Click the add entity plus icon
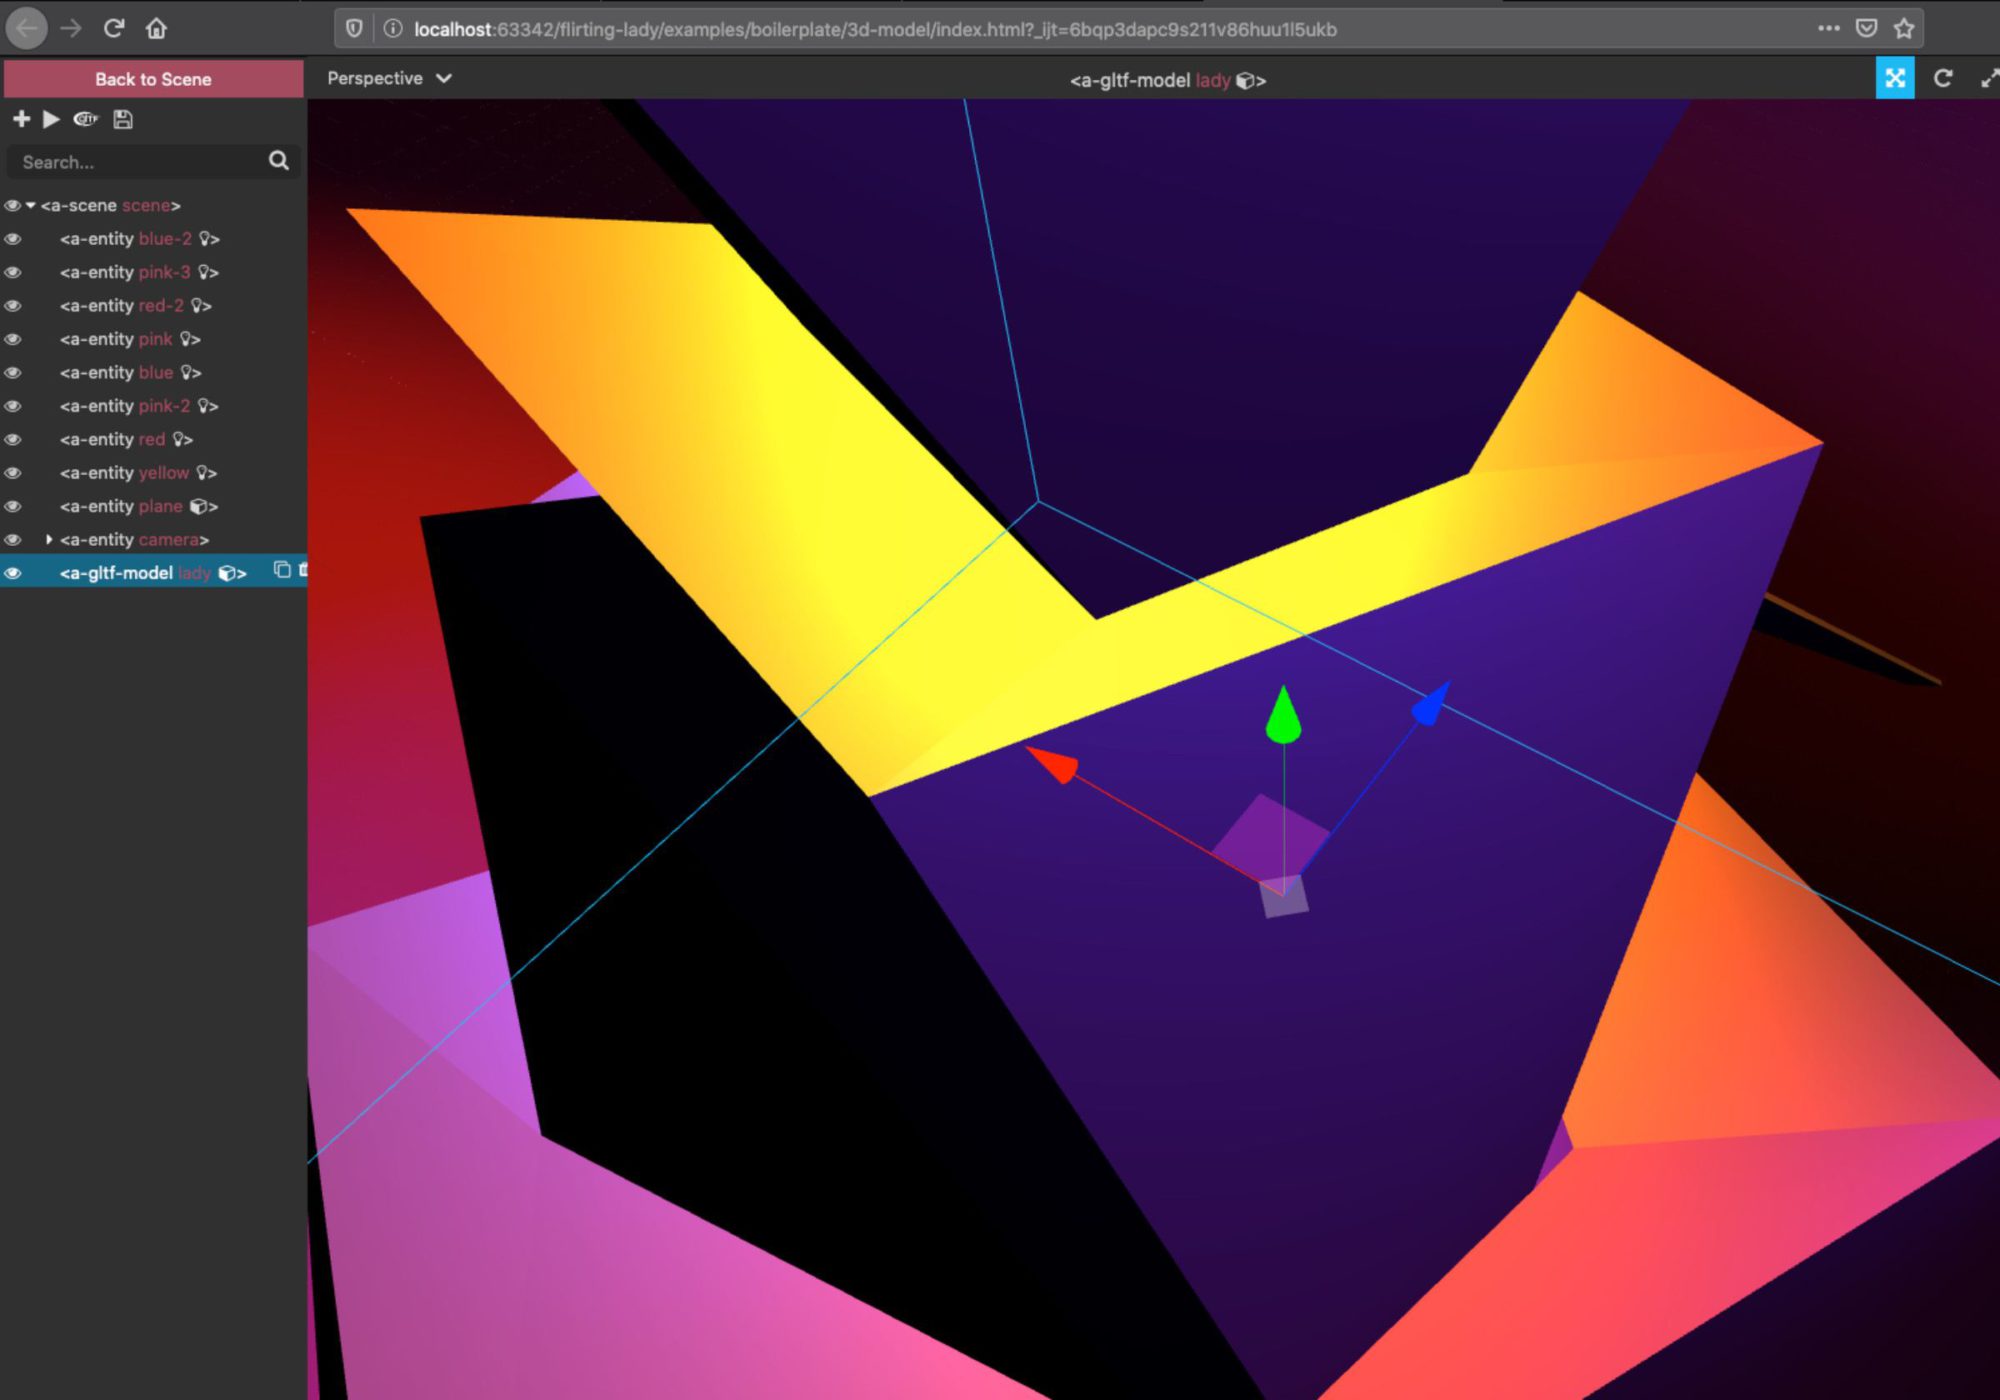The height and width of the screenshot is (1400, 2000). (21, 119)
